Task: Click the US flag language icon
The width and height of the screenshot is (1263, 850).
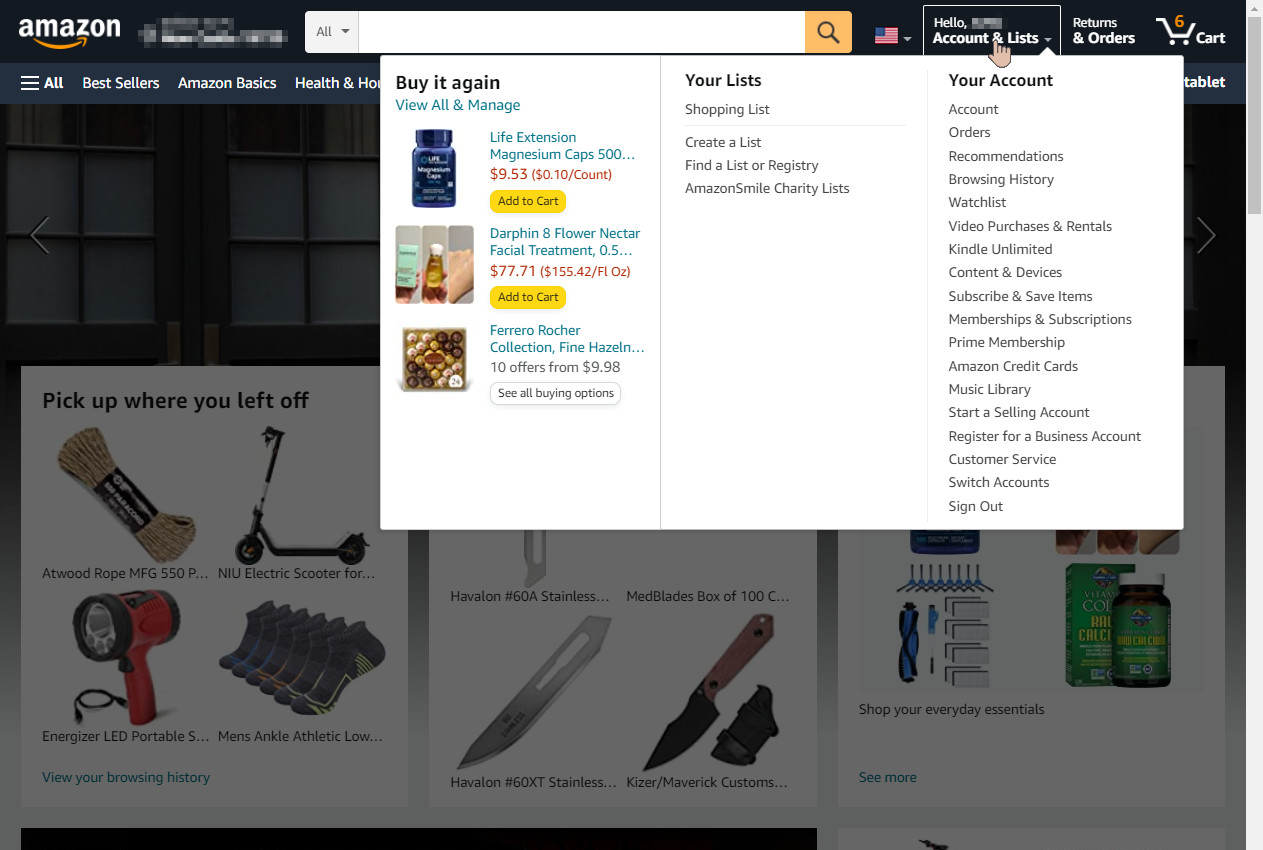Action: [x=892, y=36]
